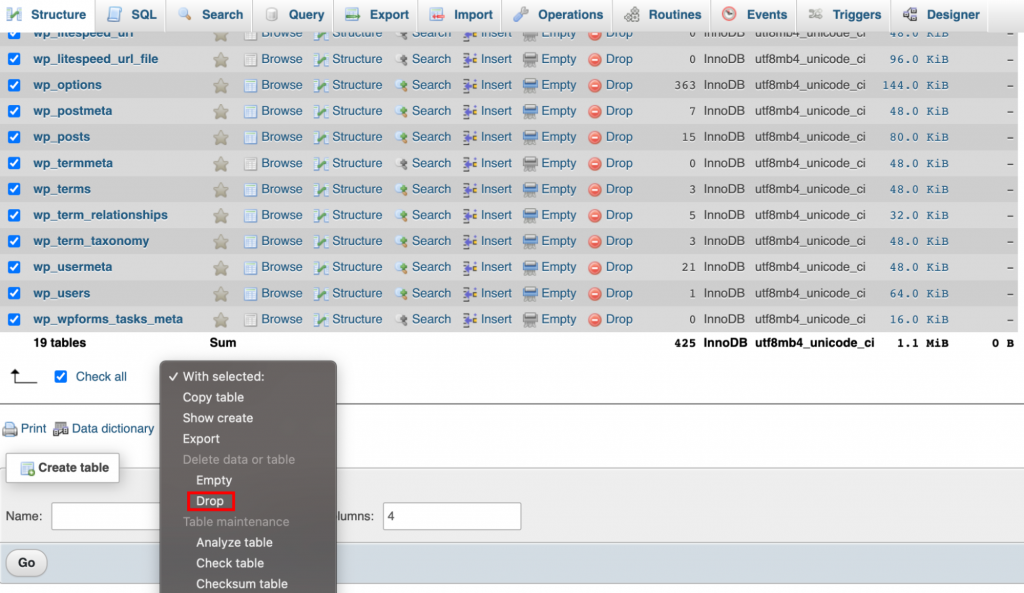Screen dimensions: 1024x593
Task: Click star icon for wp_terms row
Action: [x=221, y=189]
